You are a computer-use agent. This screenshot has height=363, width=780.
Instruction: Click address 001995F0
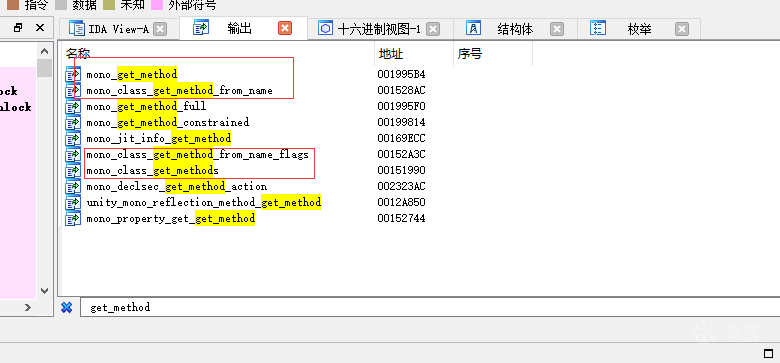401,107
